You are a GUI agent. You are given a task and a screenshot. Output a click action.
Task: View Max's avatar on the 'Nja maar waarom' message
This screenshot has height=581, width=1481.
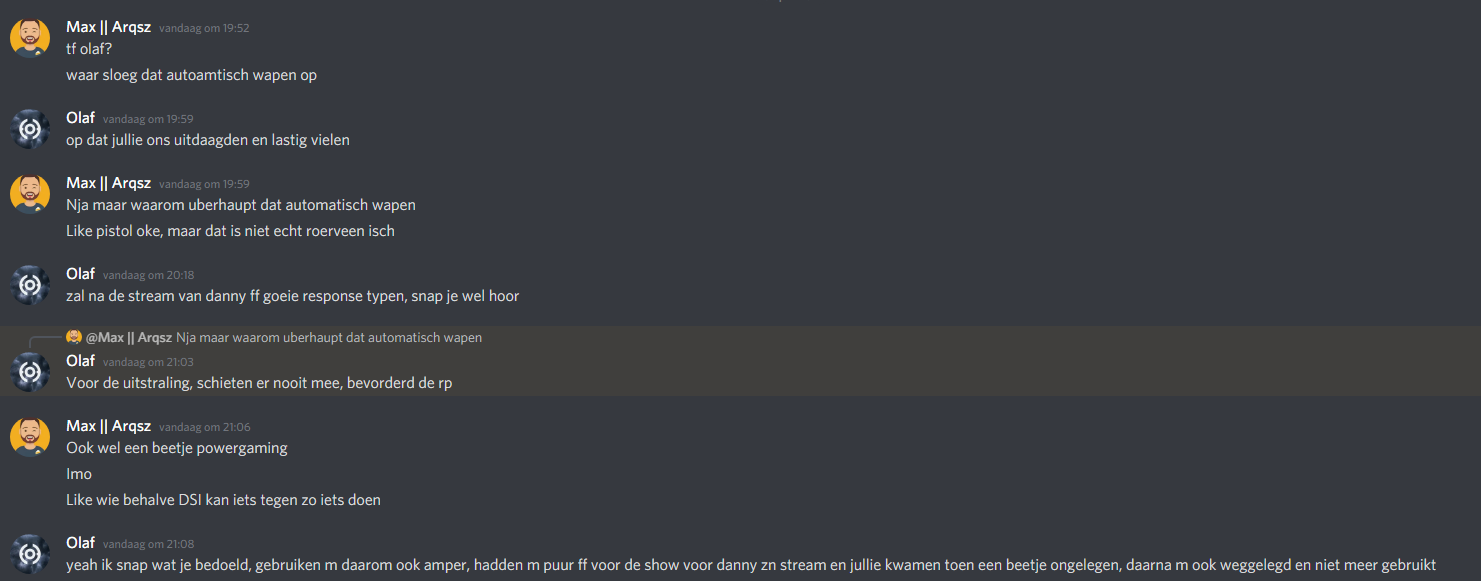pos(30,194)
